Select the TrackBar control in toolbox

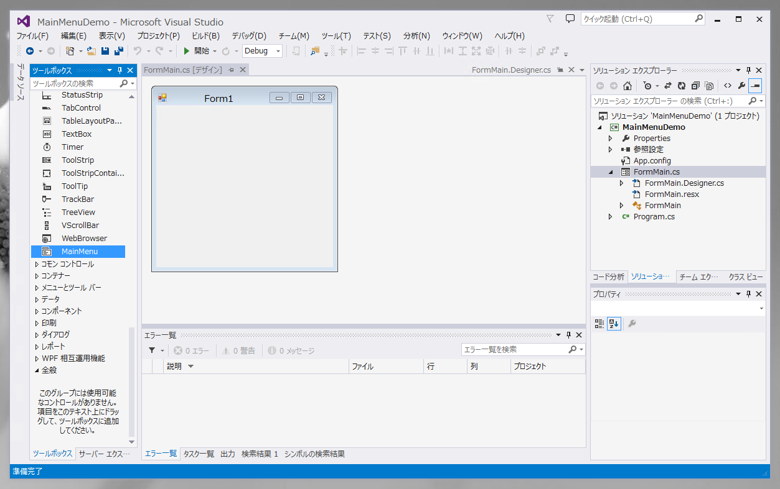[78, 199]
